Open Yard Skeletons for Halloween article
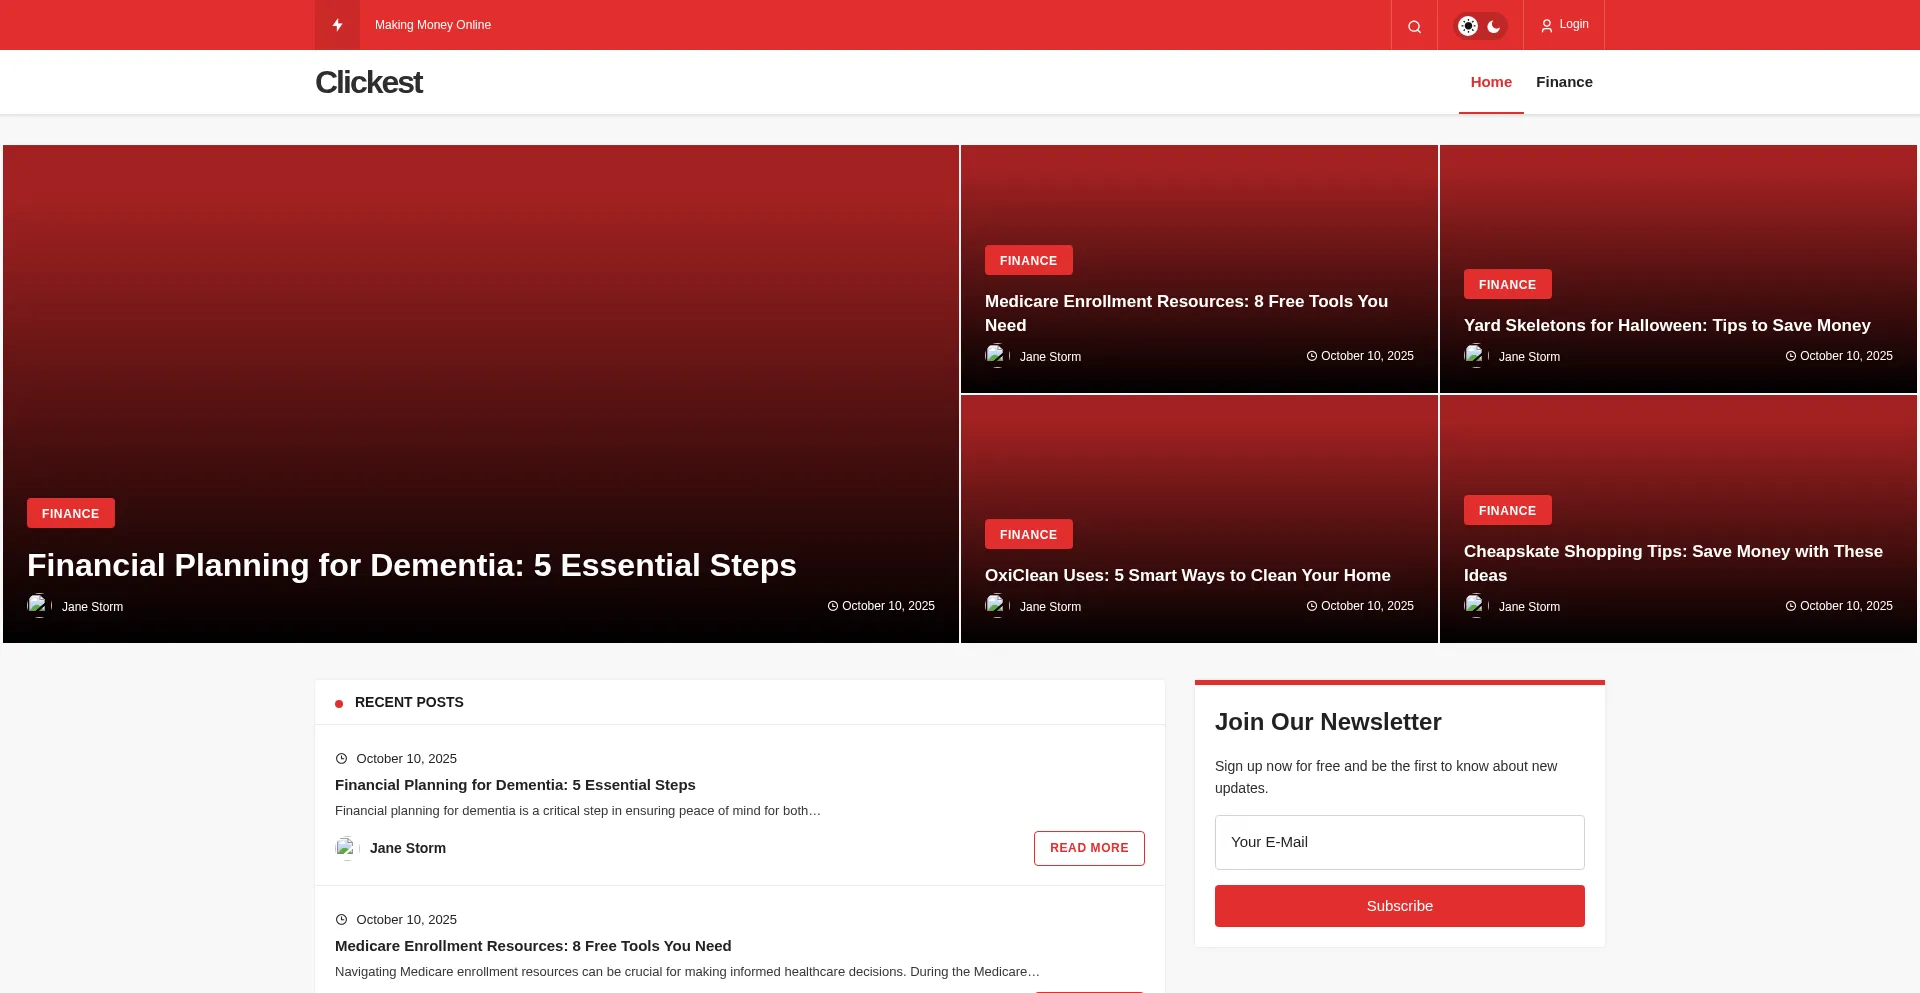 point(1666,325)
